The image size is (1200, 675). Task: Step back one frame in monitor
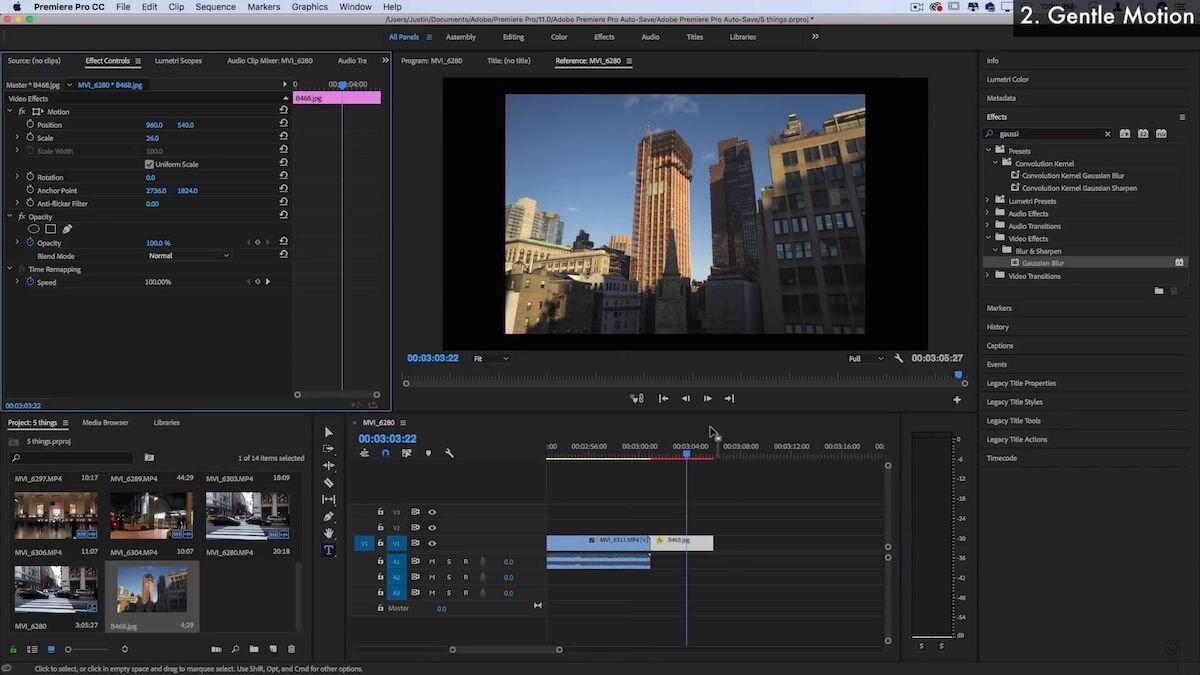point(686,398)
